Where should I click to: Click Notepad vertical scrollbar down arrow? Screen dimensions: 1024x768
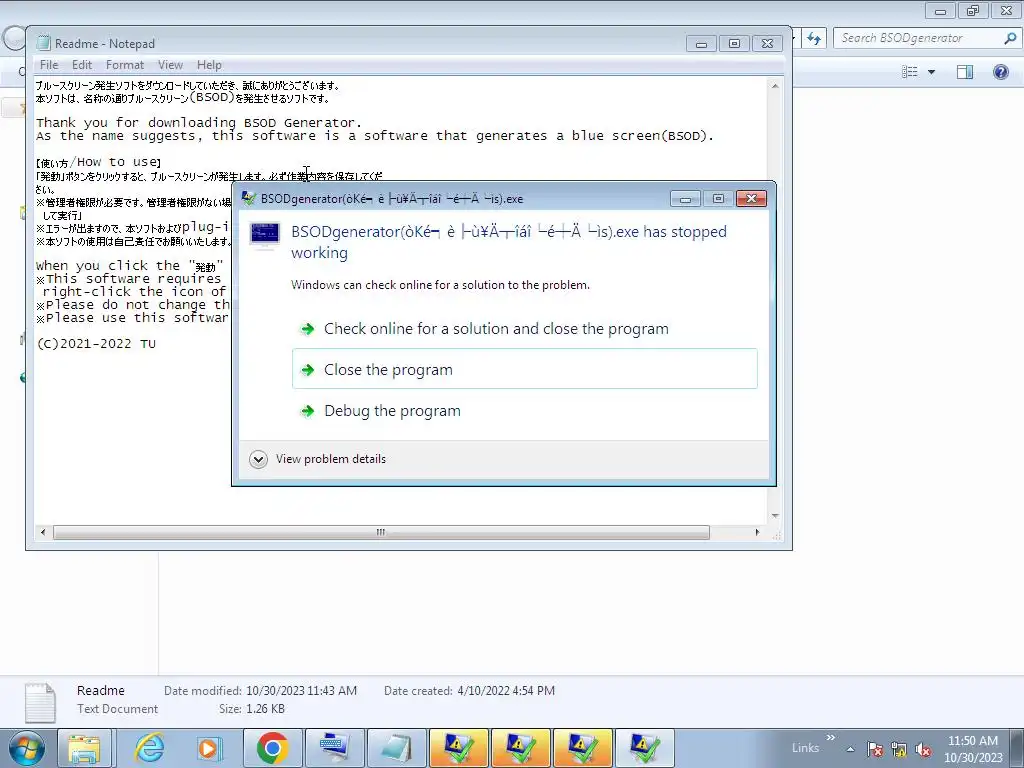pyautogui.click(x=775, y=516)
